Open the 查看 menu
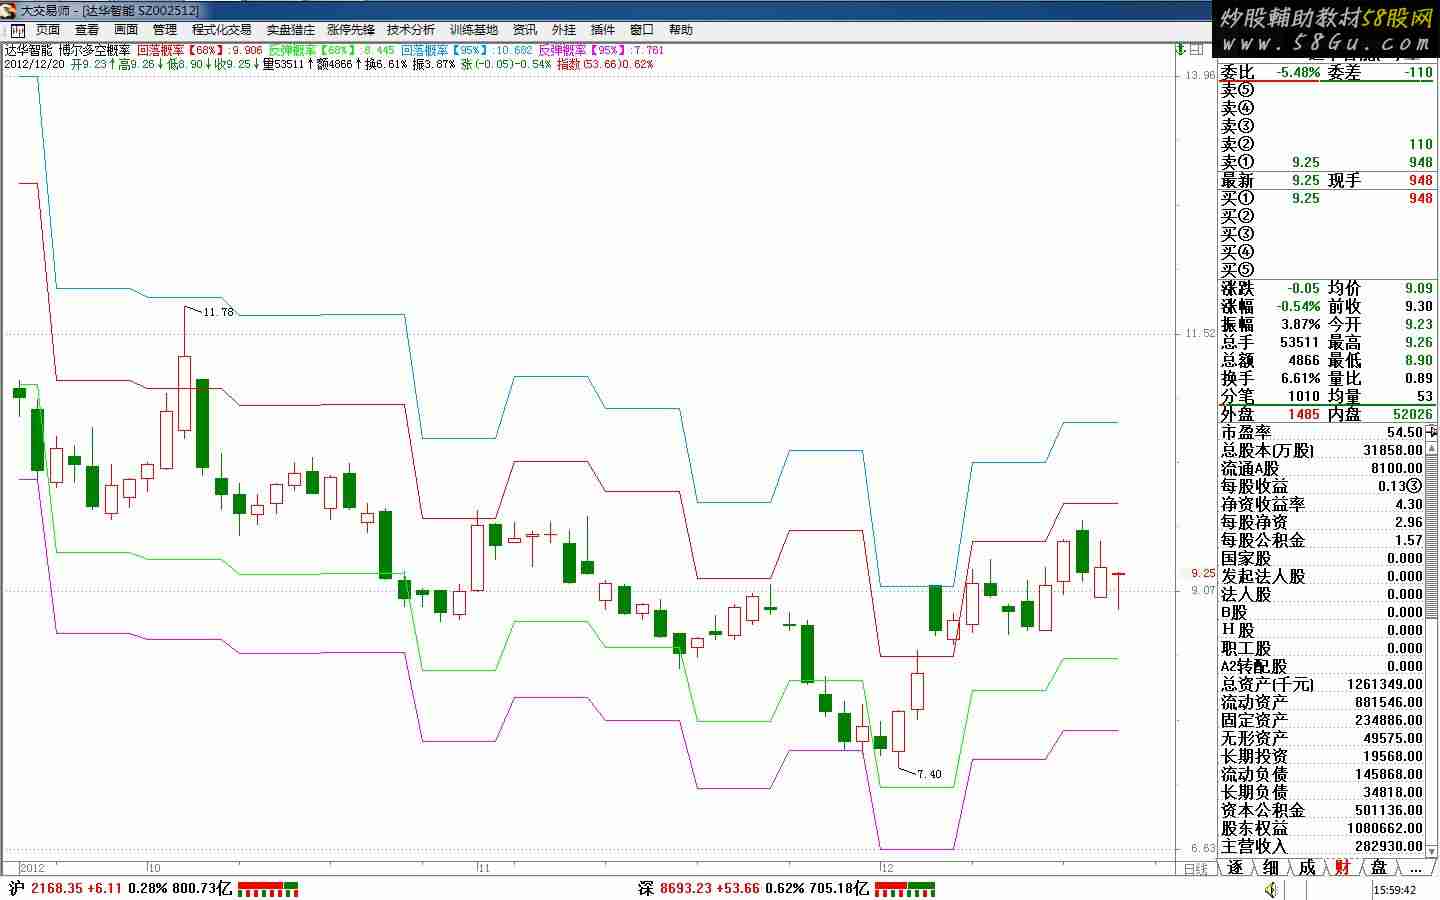1440x900 pixels. tap(87, 30)
